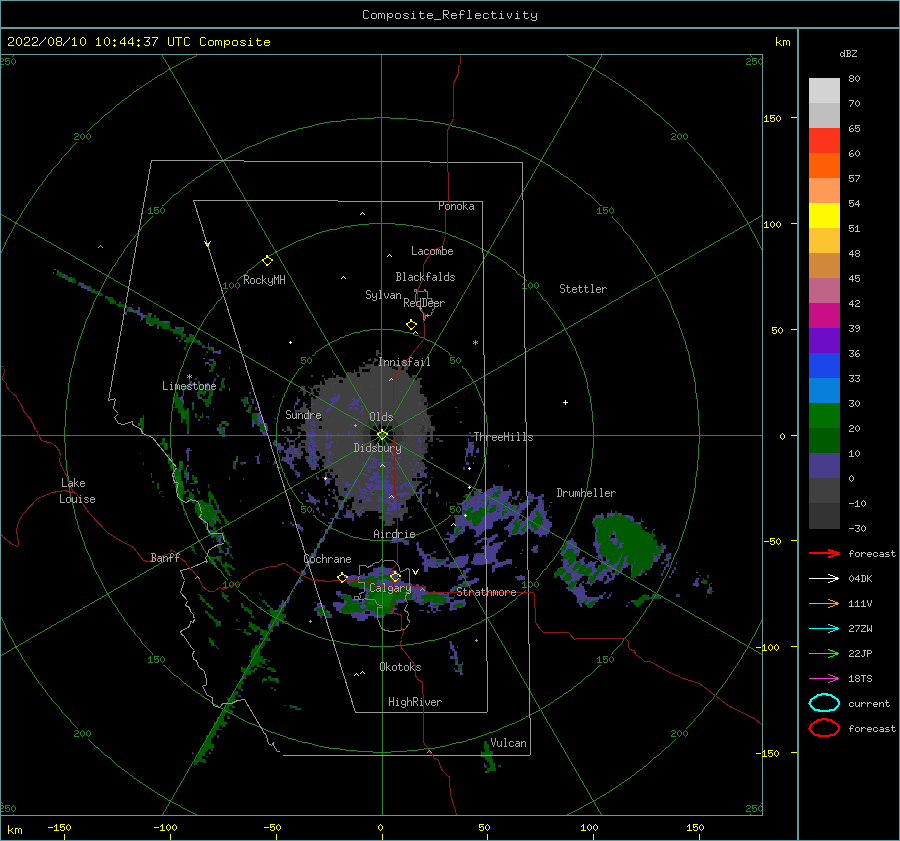Pick the bright yellow swatch in dBZ legend
Screen dimensions: 900x841
[824, 215]
